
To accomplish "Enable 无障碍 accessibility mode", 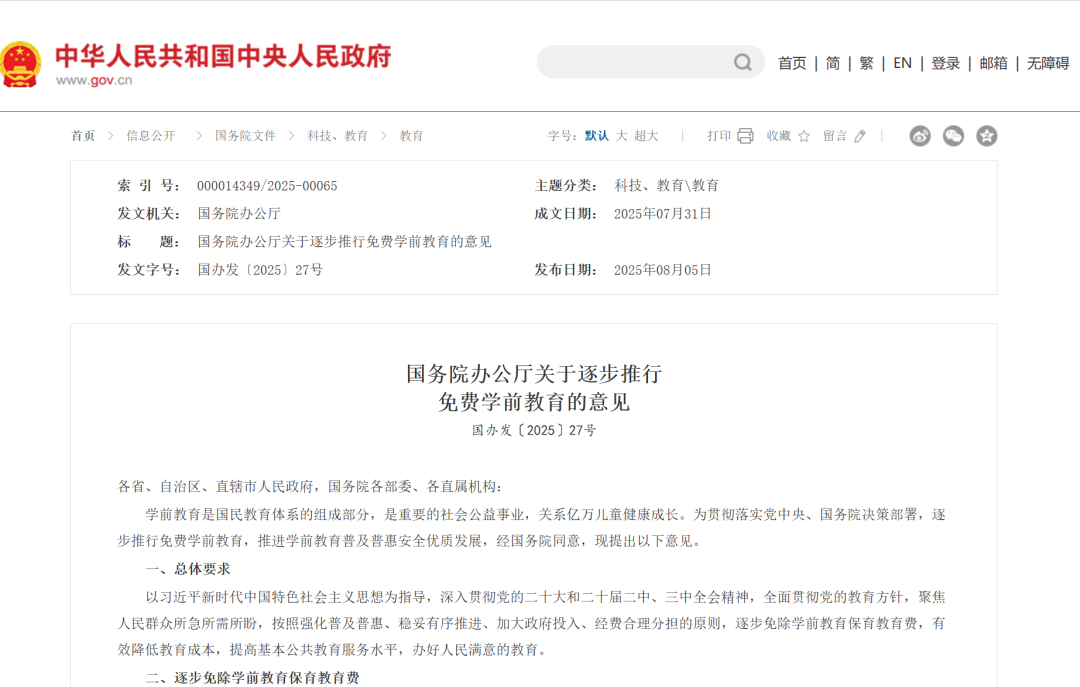I will pos(1048,63).
